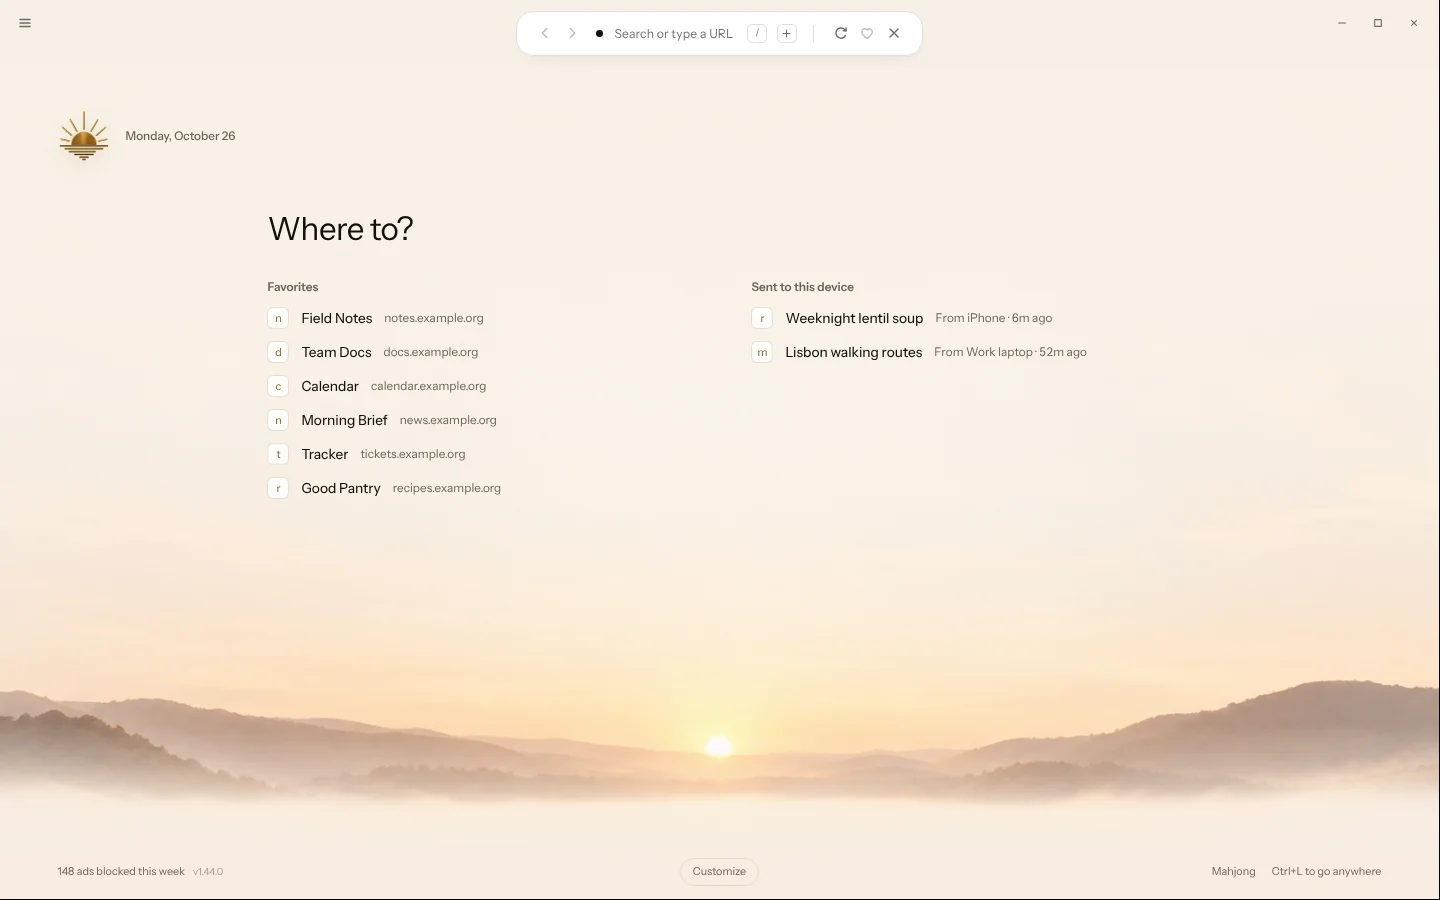Click the Lisbon walking routes 'm' icon
Viewport: 1440px width, 900px height.
(762, 352)
